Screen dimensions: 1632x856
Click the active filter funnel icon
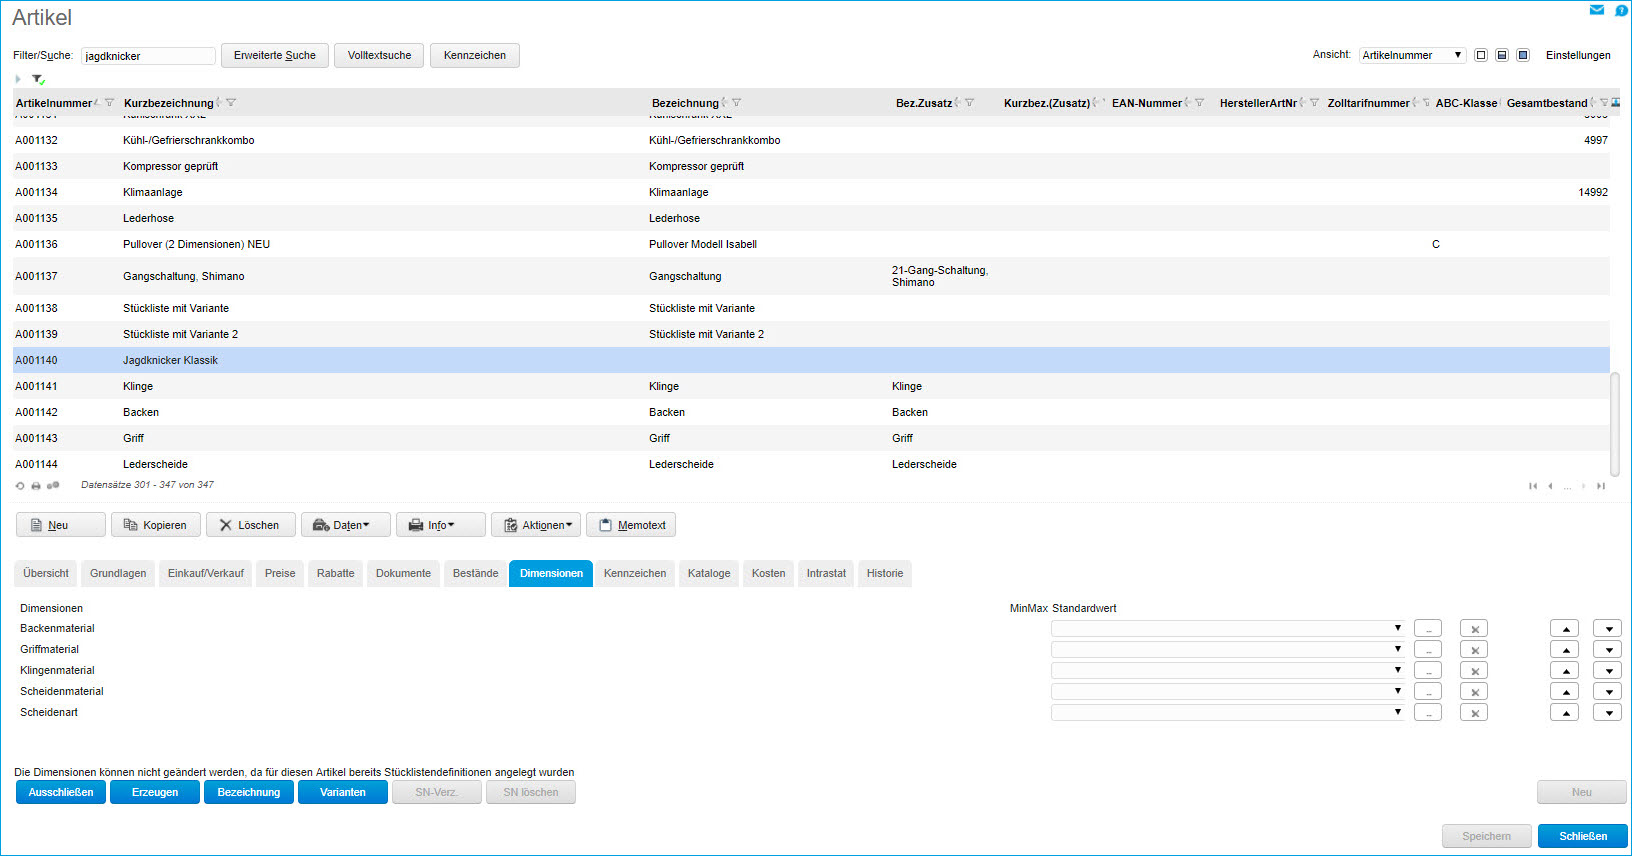38,79
